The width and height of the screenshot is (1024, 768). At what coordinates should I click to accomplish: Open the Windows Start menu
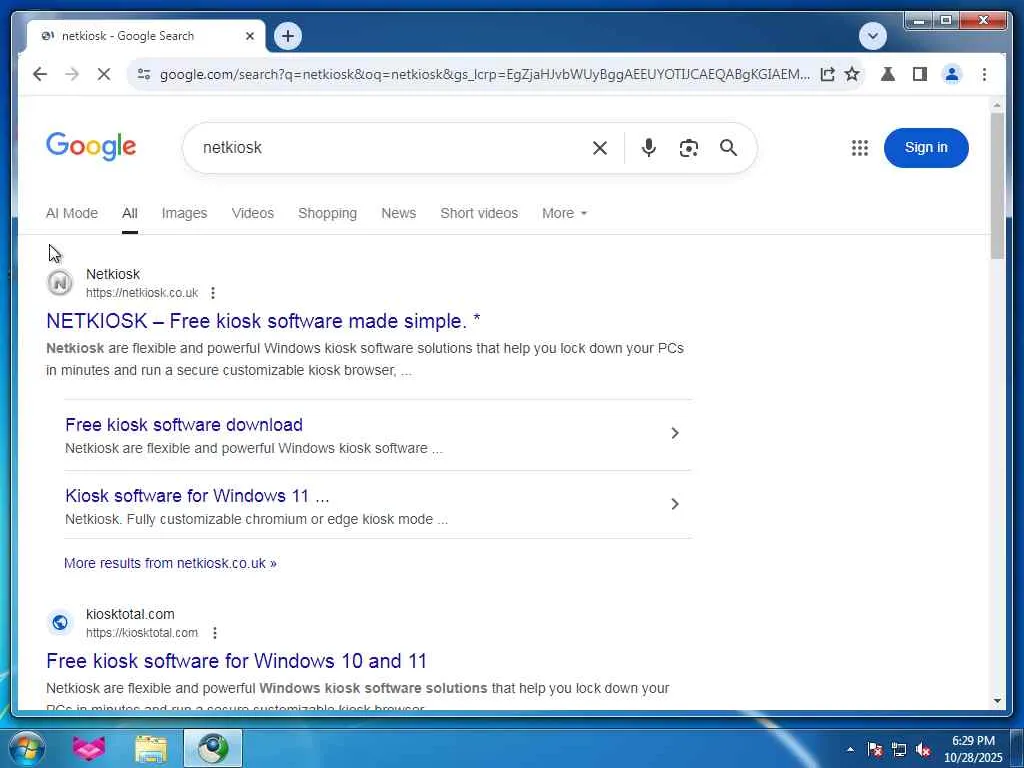[27, 749]
